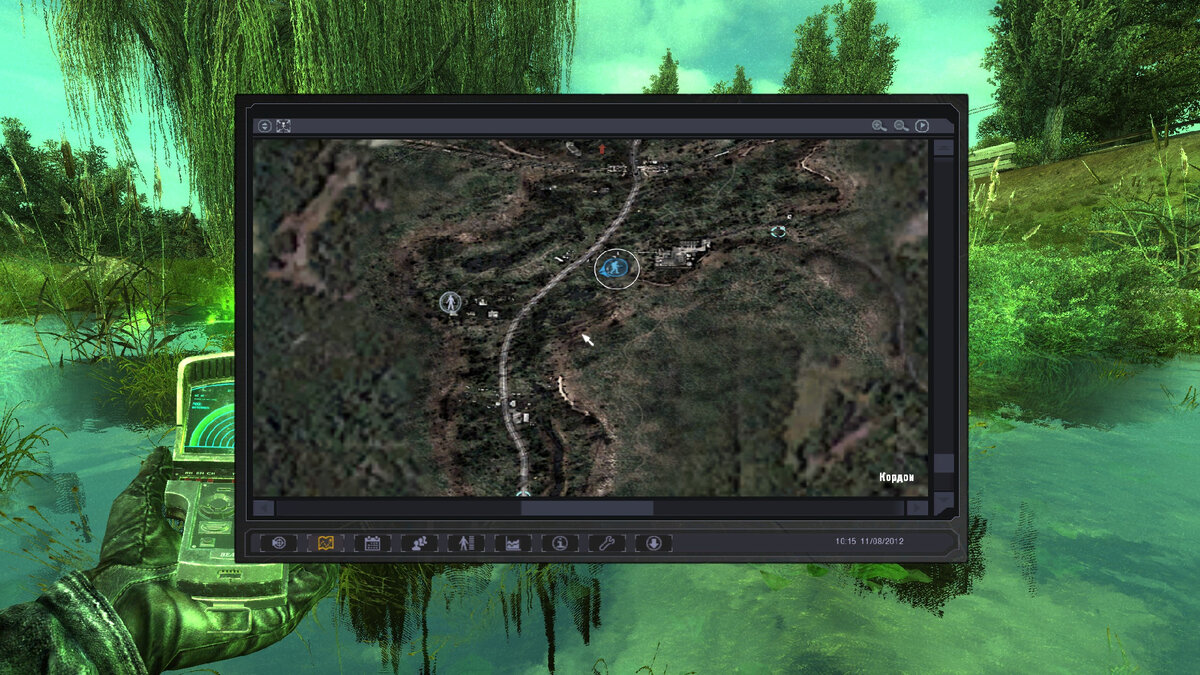Click the horizontal scrollbar left arrow
The width and height of the screenshot is (1200, 675).
264,508
